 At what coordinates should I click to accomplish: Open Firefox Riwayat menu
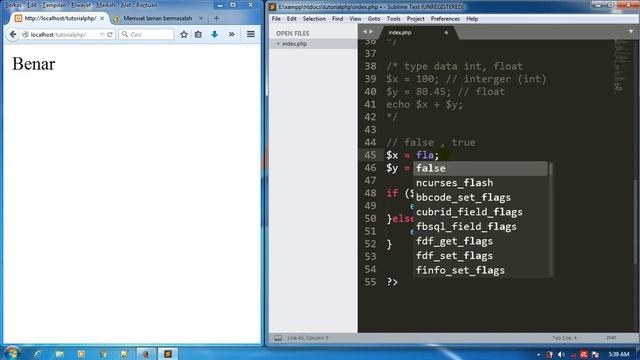point(81,5)
